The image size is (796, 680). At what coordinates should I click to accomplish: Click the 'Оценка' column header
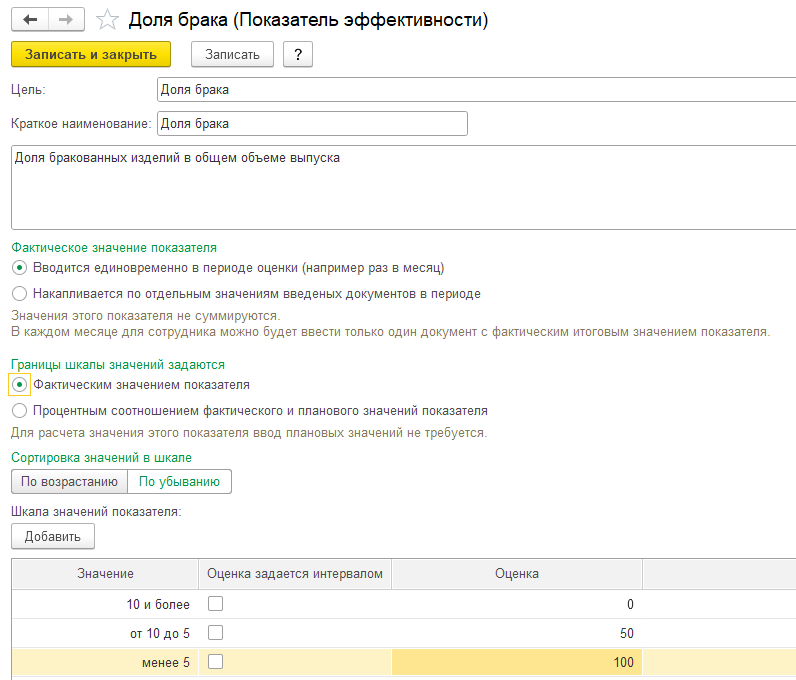(517, 574)
